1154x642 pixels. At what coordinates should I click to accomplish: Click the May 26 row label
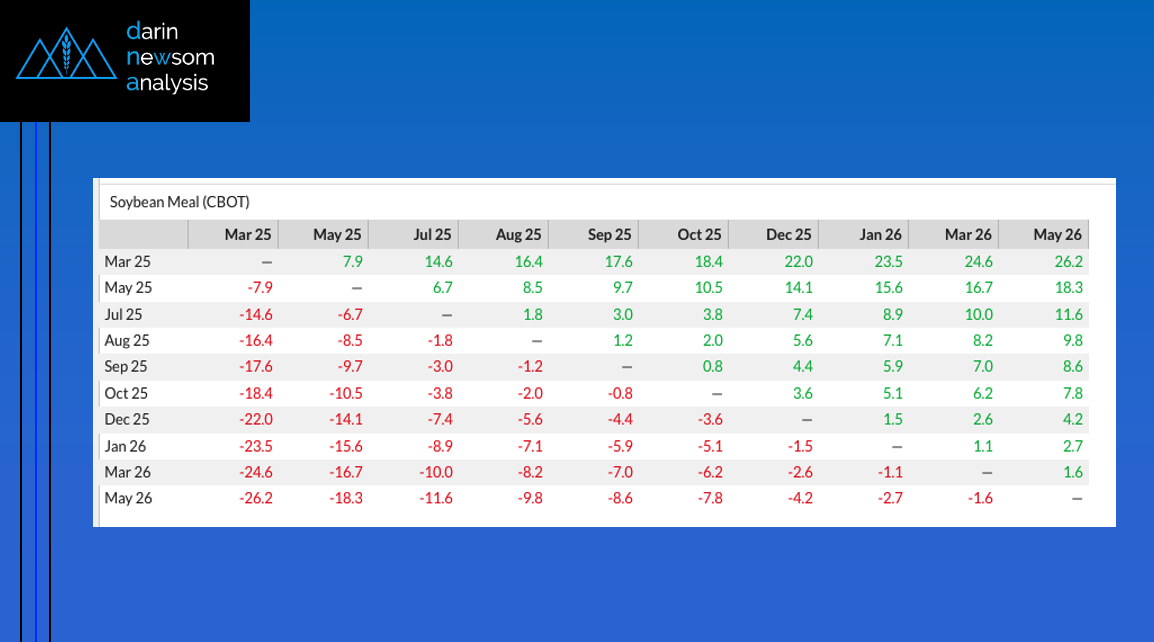point(128,498)
